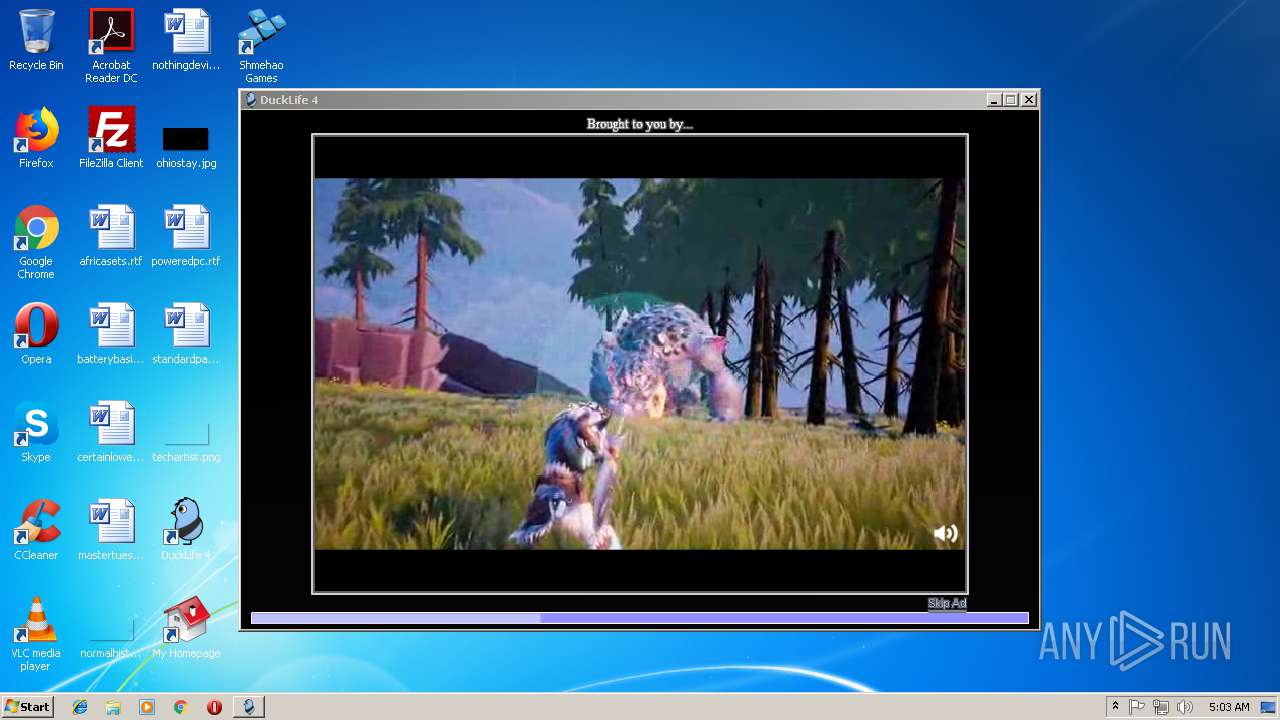Viewport: 1280px width, 720px height.
Task: Select the certainlowe document icon
Action: pos(111,433)
